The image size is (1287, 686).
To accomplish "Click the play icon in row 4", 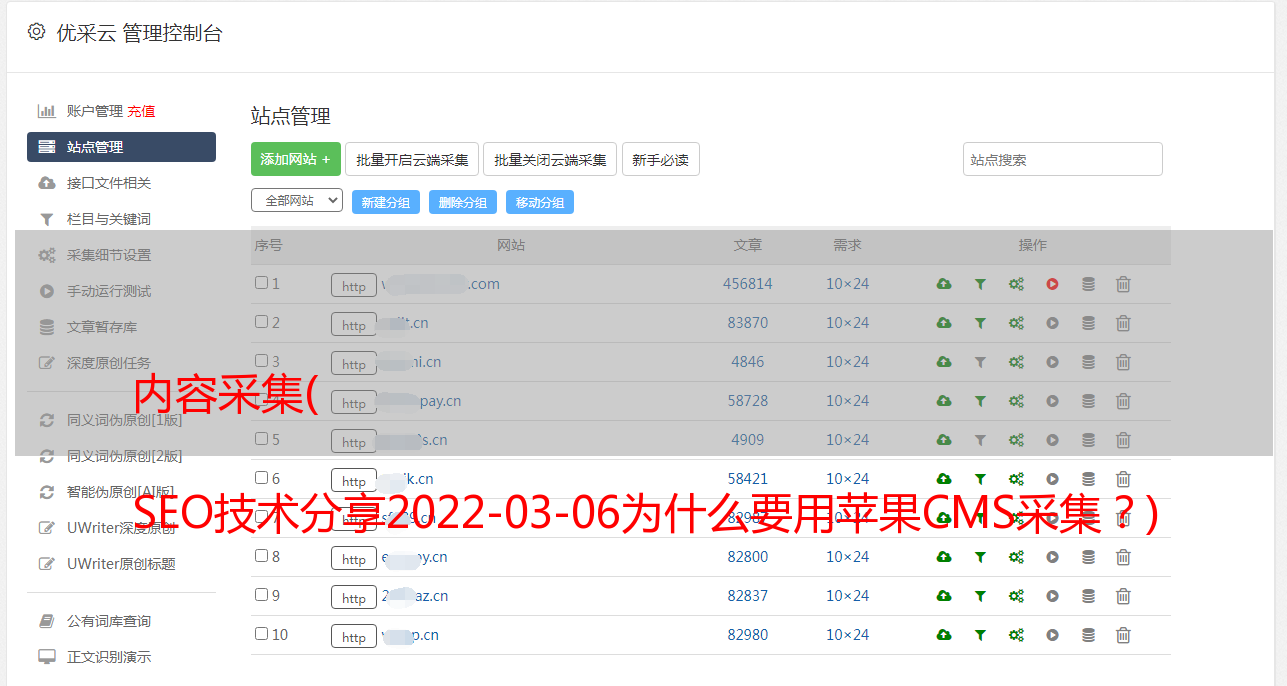I will (x=1052, y=401).
